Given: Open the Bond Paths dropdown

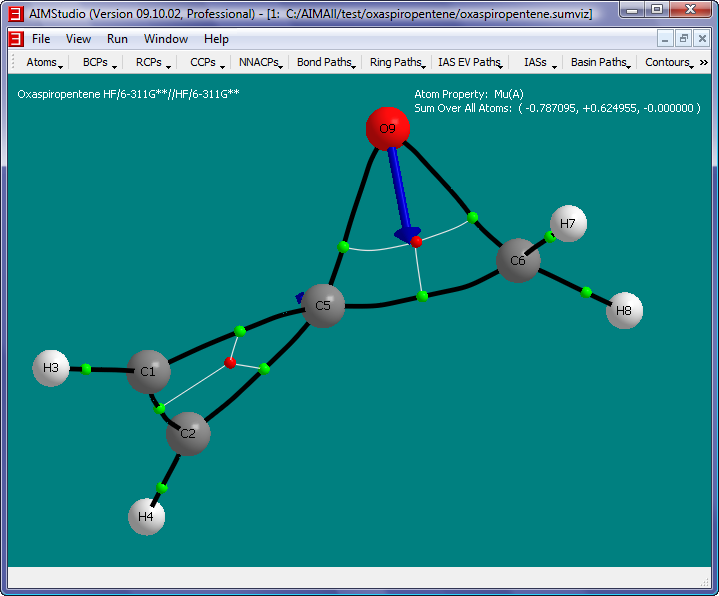Looking at the screenshot, I should [x=326, y=62].
